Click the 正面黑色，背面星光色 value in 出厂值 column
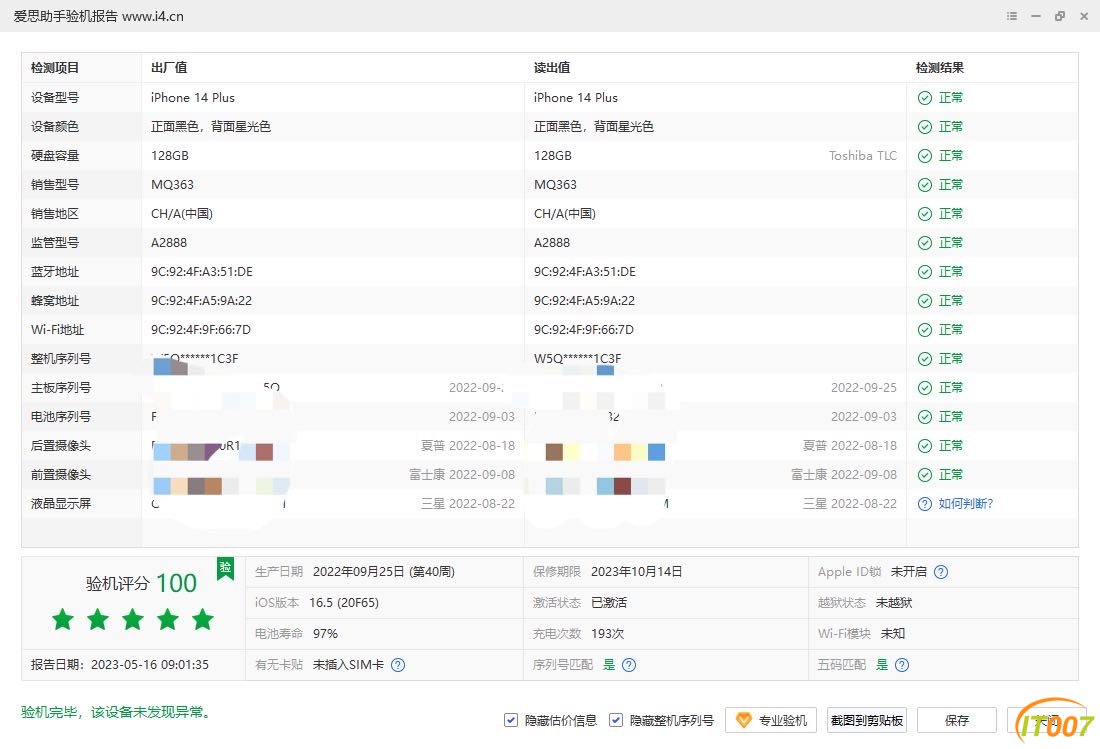Screen dimensions: 1100x749 pyautogui.click(x=210, y=127)
